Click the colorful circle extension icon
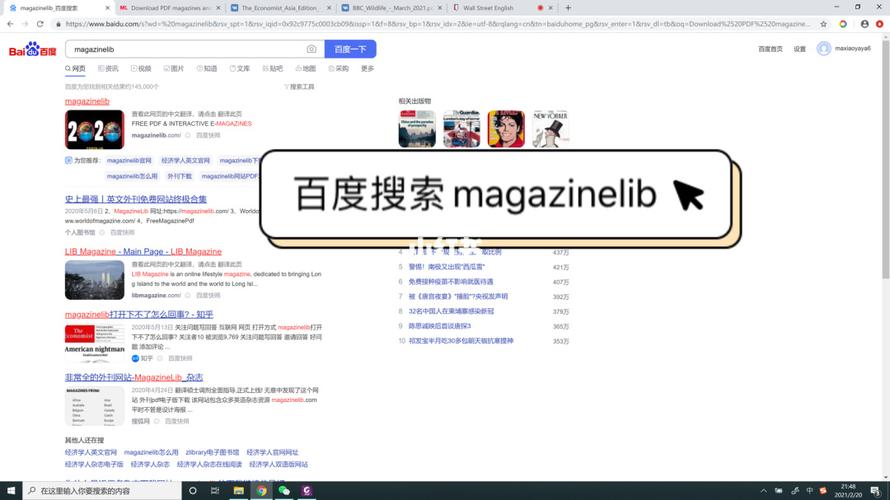Viewport: 890px width, 500px height. pos(843,24)
